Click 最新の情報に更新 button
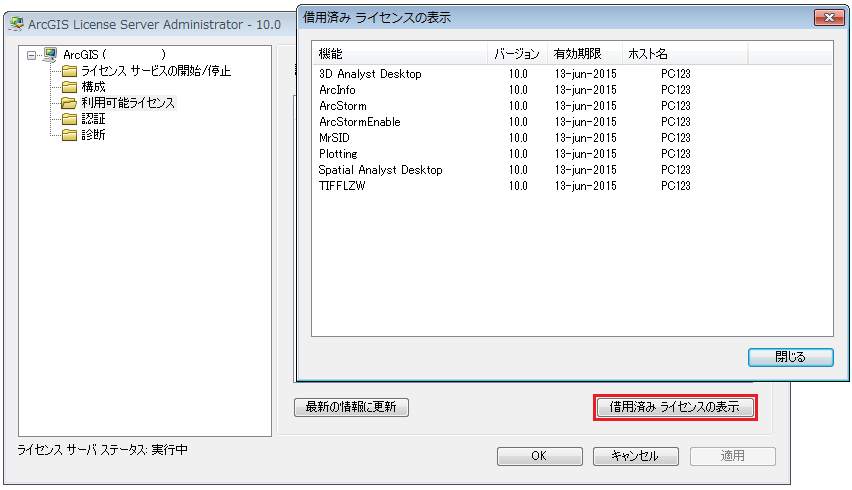This screenshot has height=490, width=852. [x=351, y=407]
